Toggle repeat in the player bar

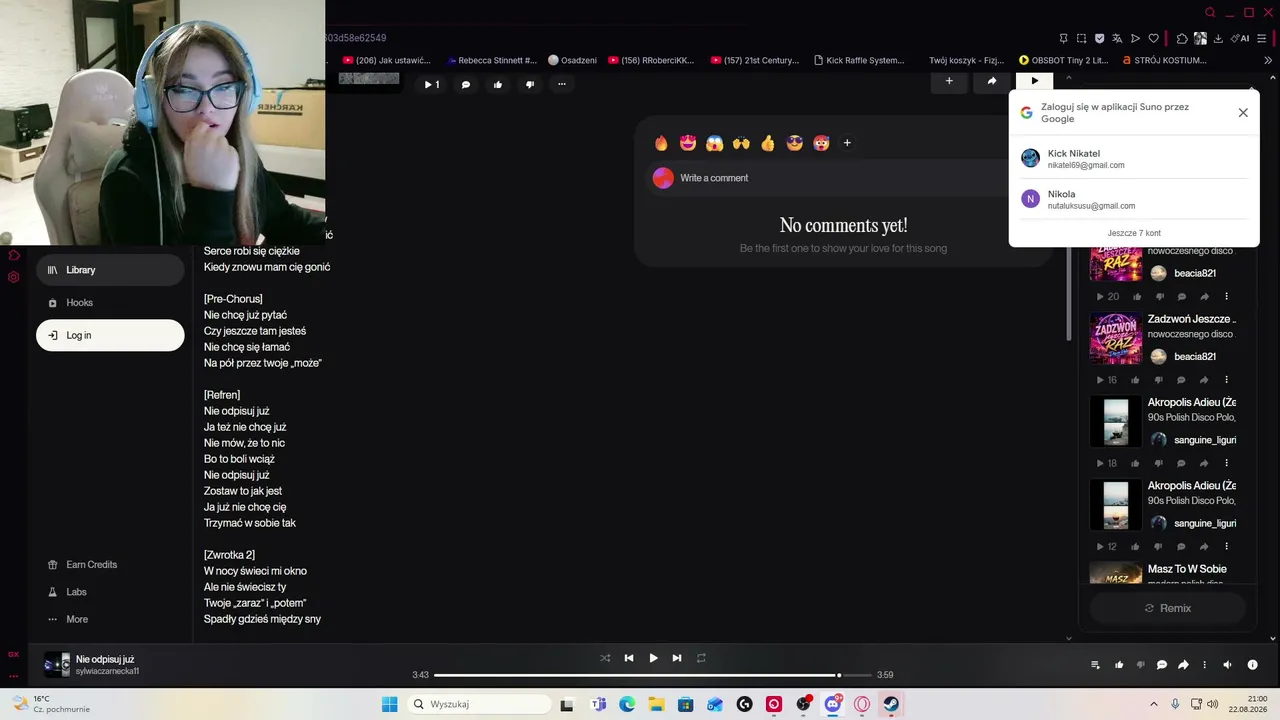(x=701, y=658)
